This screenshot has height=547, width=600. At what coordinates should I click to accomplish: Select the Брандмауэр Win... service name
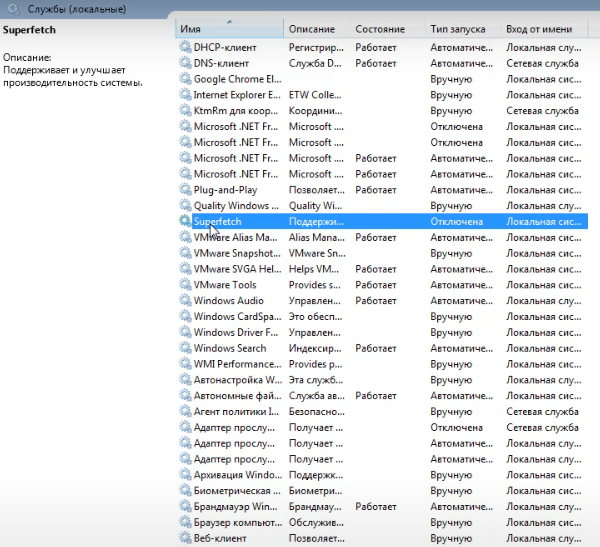235,507
